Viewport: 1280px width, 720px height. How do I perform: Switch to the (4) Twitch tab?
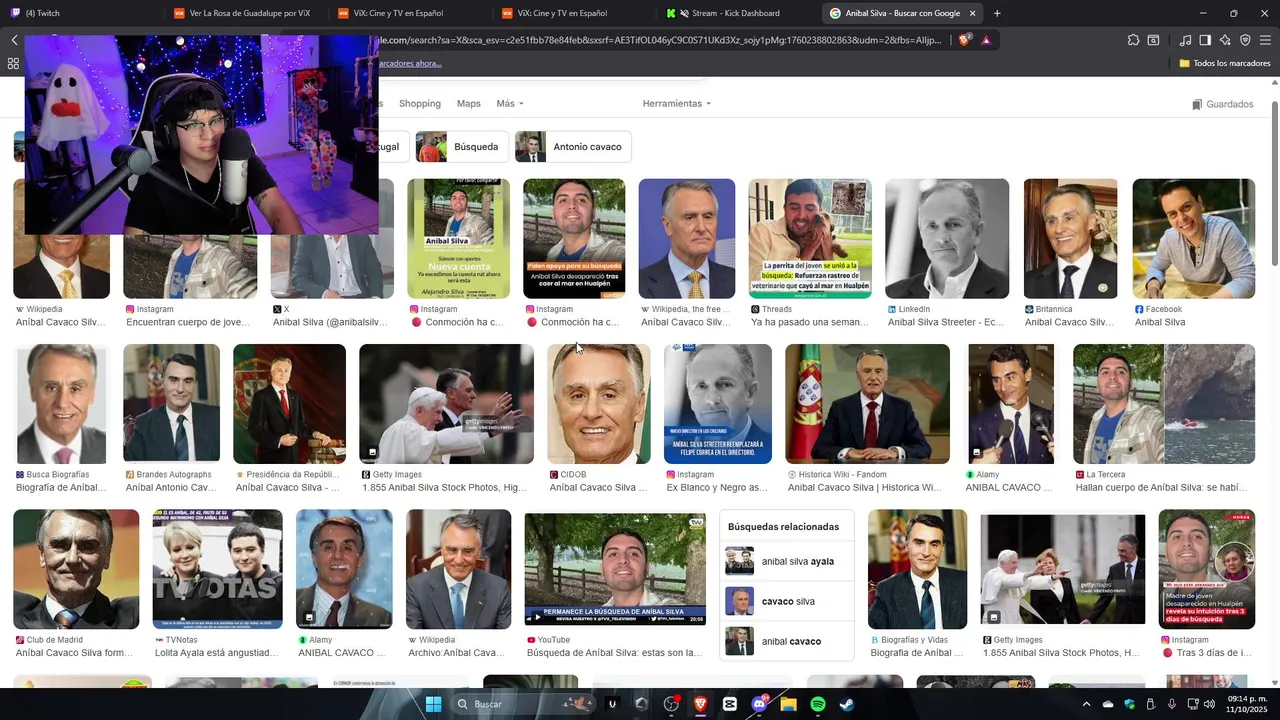[x=80, y=13]
